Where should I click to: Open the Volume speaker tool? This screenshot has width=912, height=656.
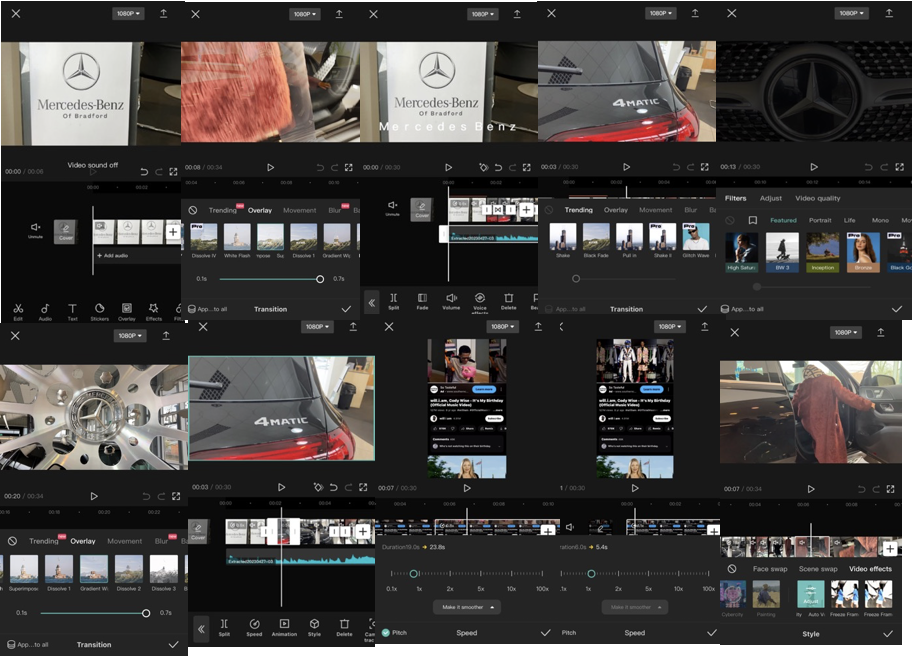pyautogui.click(x=451, y=301)
